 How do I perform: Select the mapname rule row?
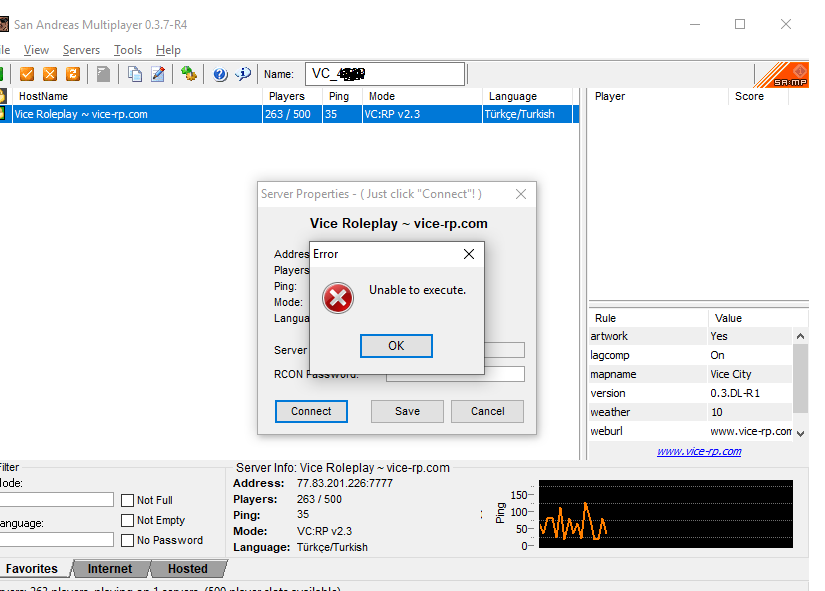691,374
